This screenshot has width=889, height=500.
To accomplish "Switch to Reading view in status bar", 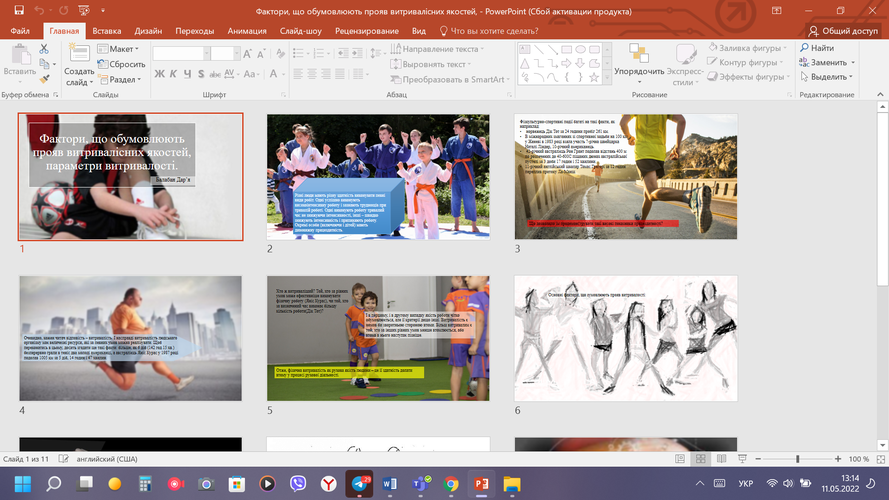I will coord(721,459).
